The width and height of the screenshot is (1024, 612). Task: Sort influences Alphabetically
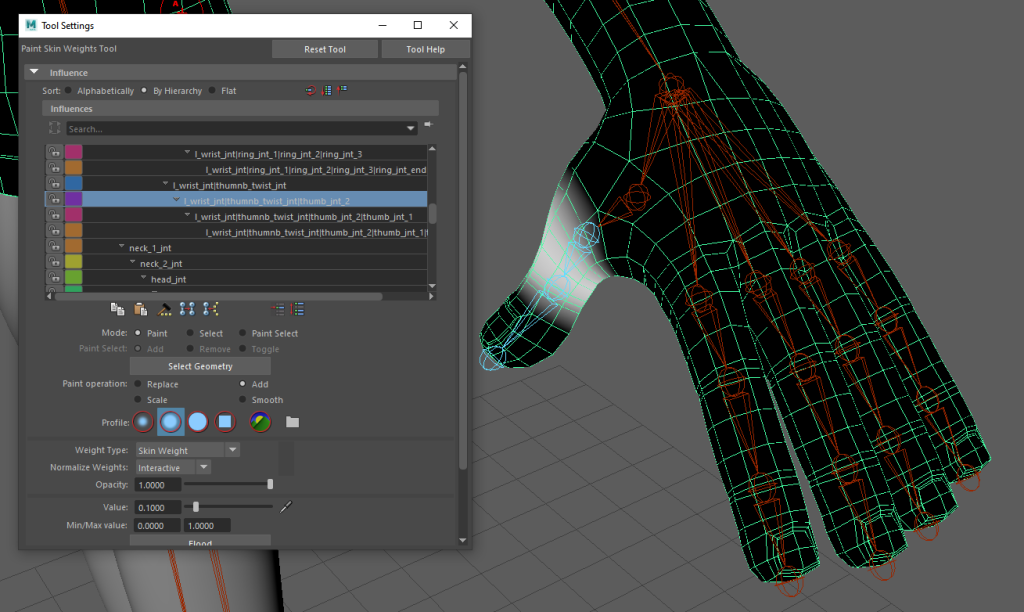coord(69,90)
